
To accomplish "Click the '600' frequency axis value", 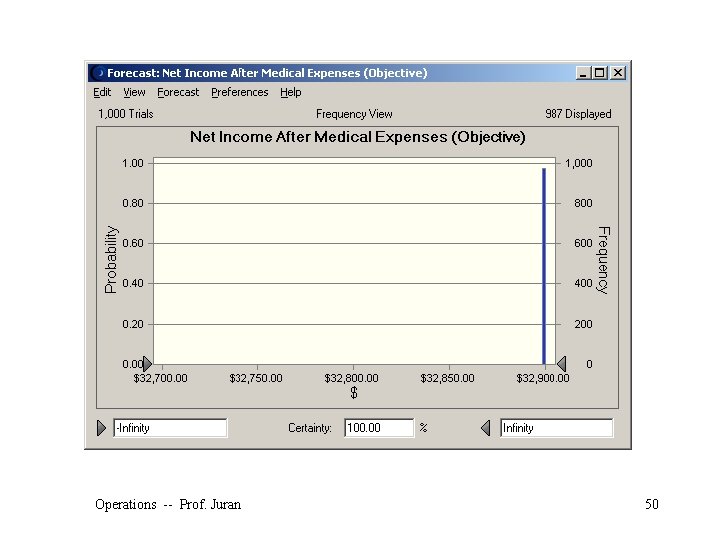I will point(583,243).
